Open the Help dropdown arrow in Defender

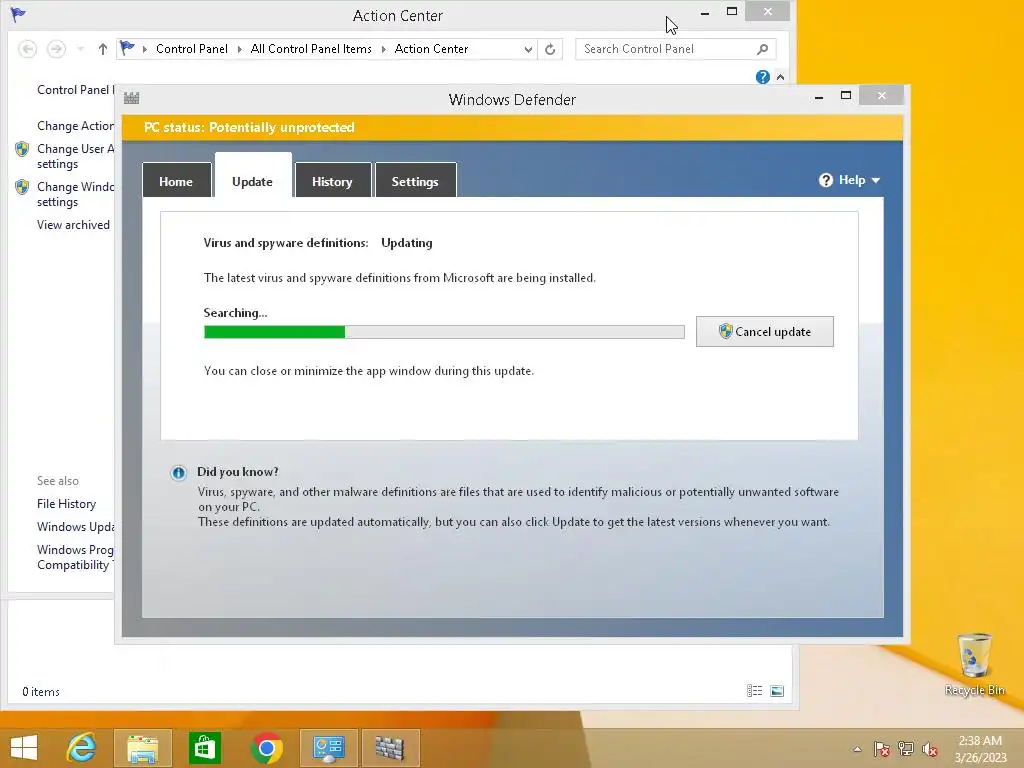876,180
